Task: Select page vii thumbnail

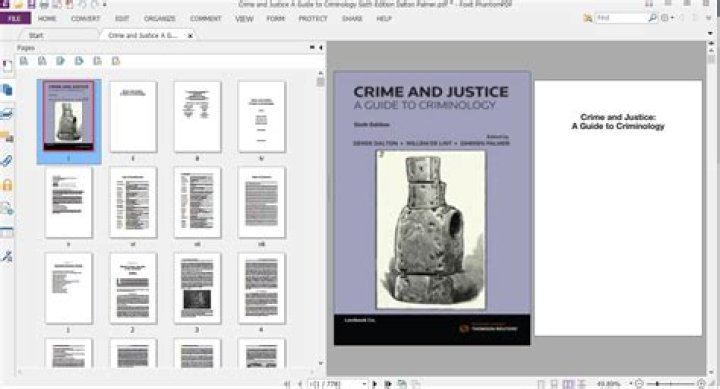Action: tap(197, 202)
